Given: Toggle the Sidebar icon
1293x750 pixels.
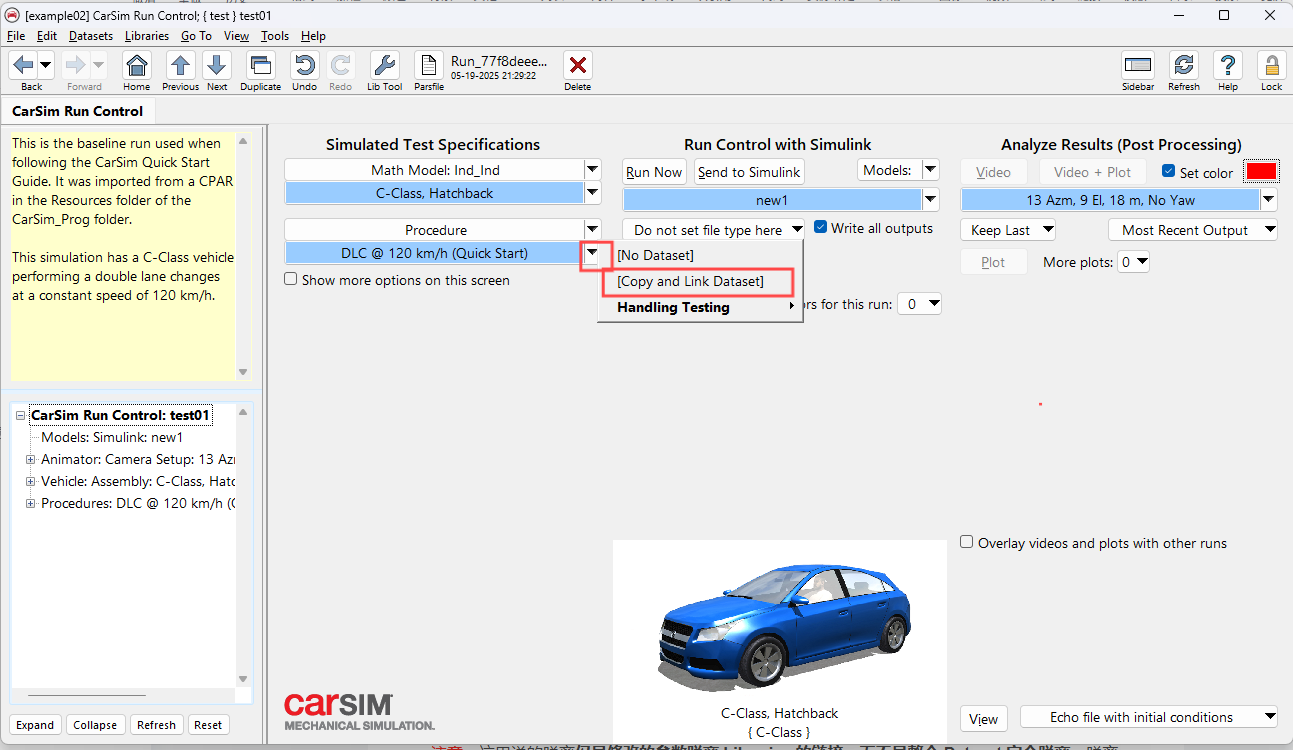Looking at the screenshot, I should [1138, 66].
